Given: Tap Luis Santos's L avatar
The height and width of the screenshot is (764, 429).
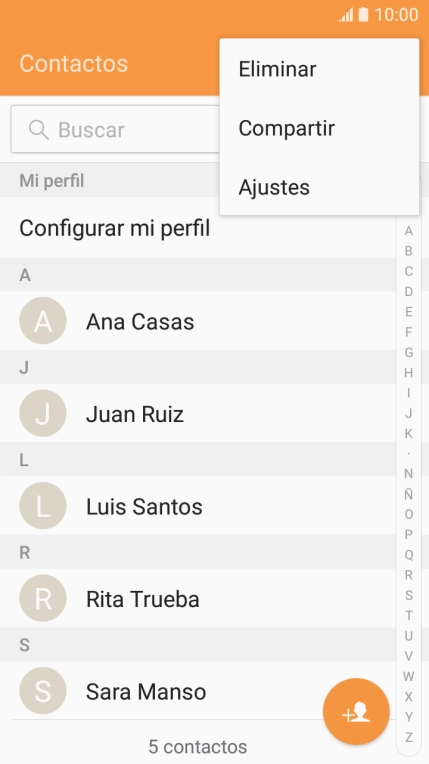Looking at the screenshot, I should (x=43, y=506).
